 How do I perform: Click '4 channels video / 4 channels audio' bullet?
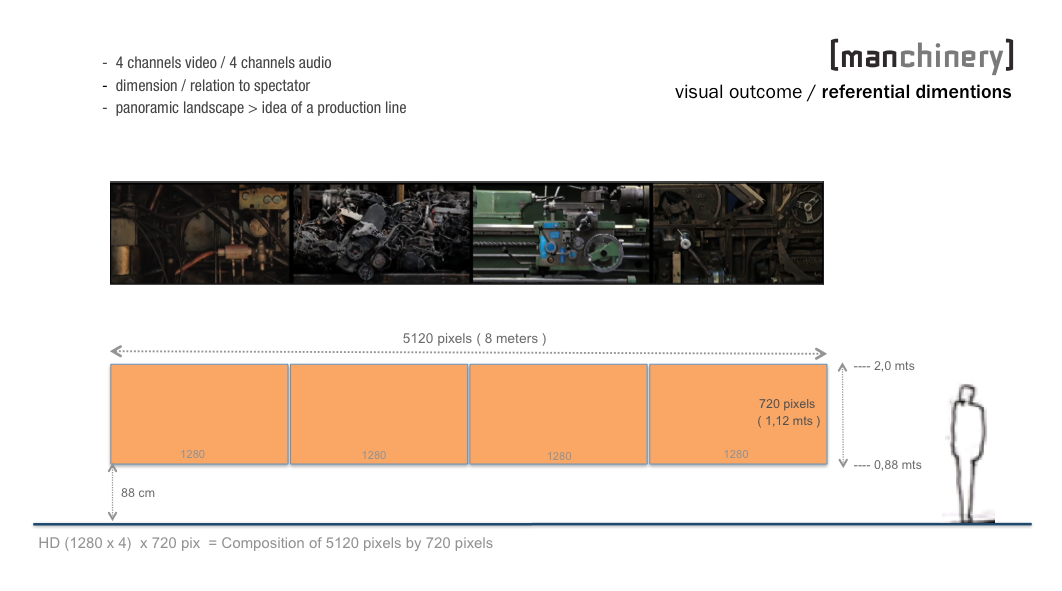224,63
